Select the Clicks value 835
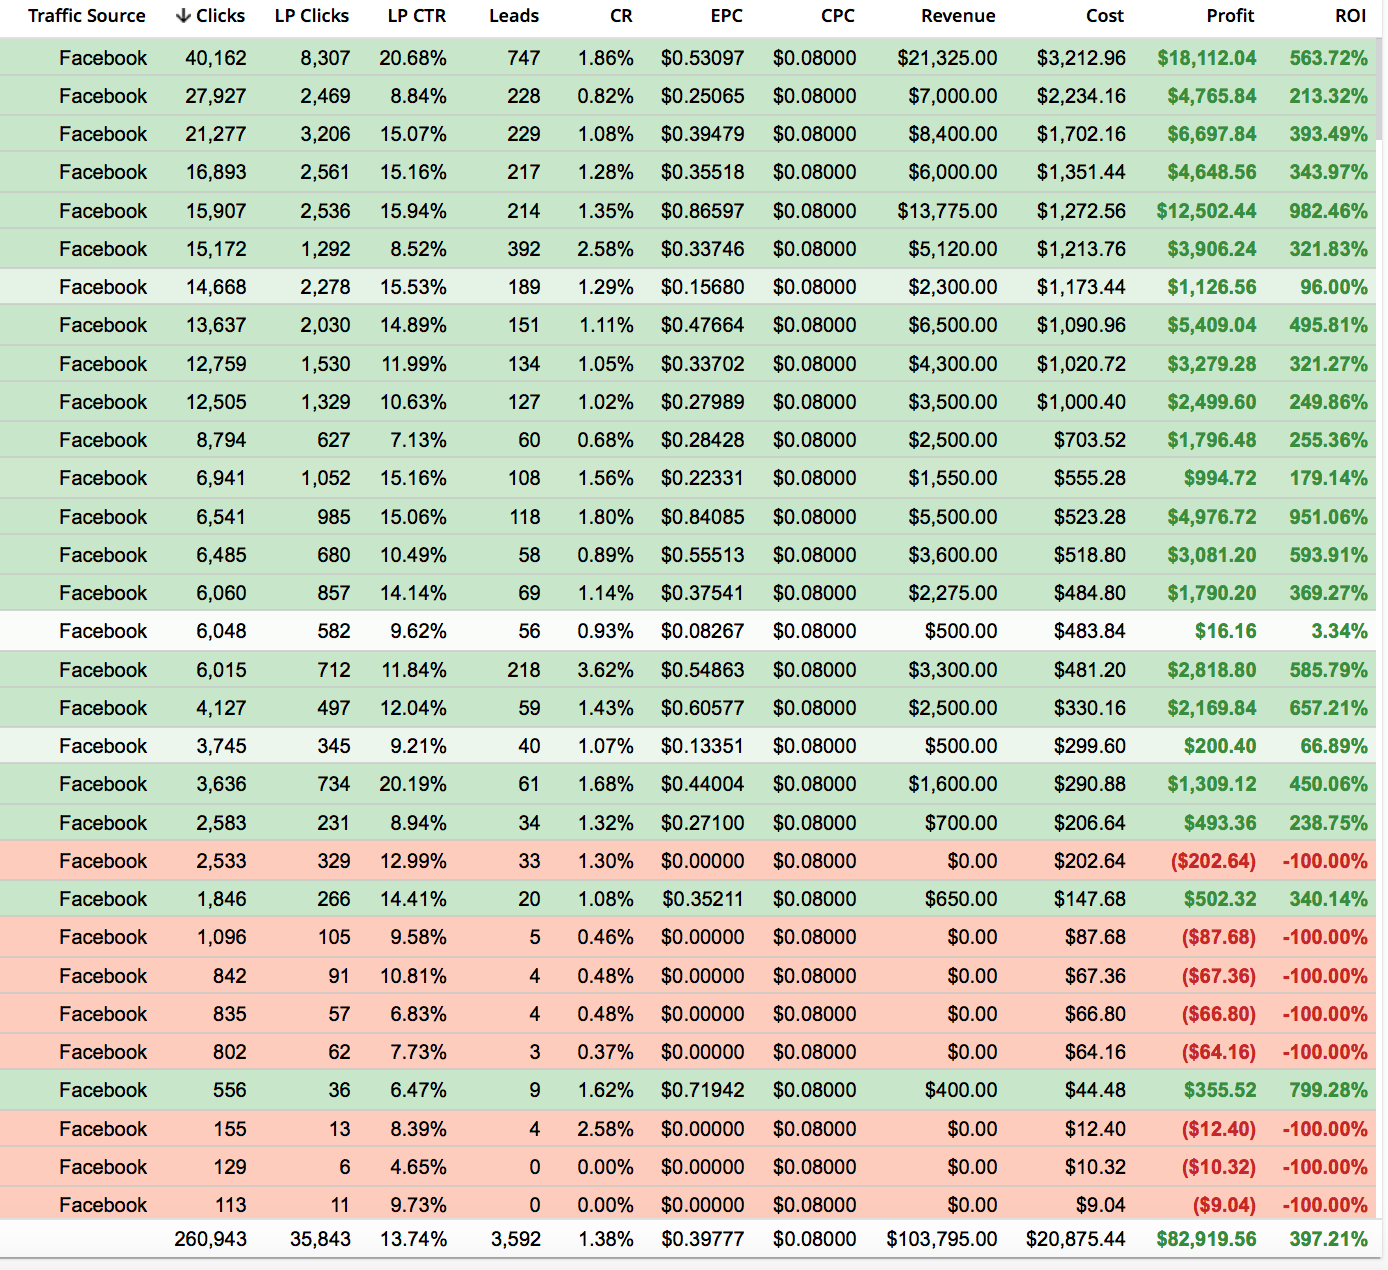Viewport: 1388px width, 1270px height. pos(230,1014)
